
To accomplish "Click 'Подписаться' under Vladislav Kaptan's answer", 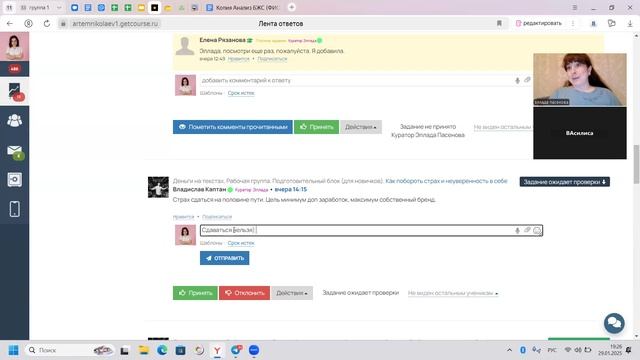I will point(217,217).
